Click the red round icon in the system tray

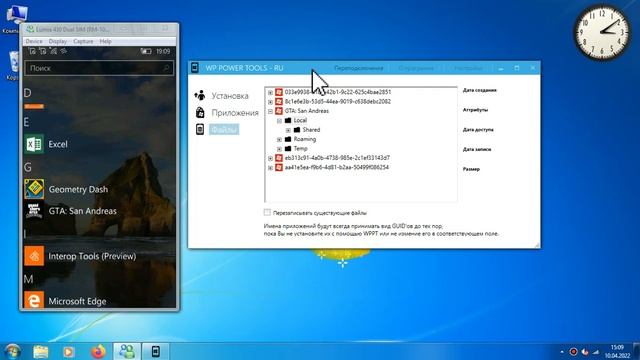pyautogui.click(x=573, y=351)
